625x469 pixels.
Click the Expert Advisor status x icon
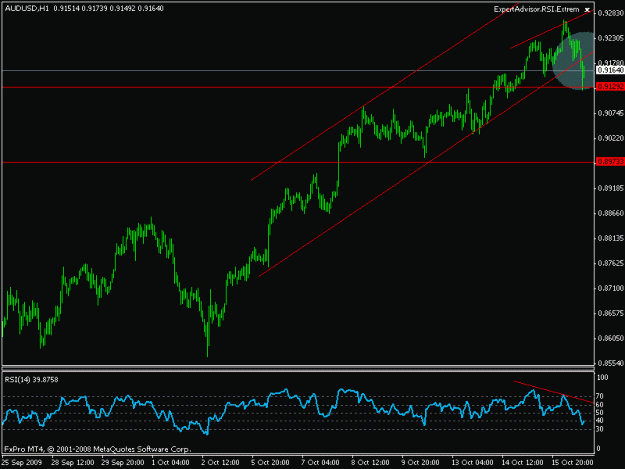point(587,10)
